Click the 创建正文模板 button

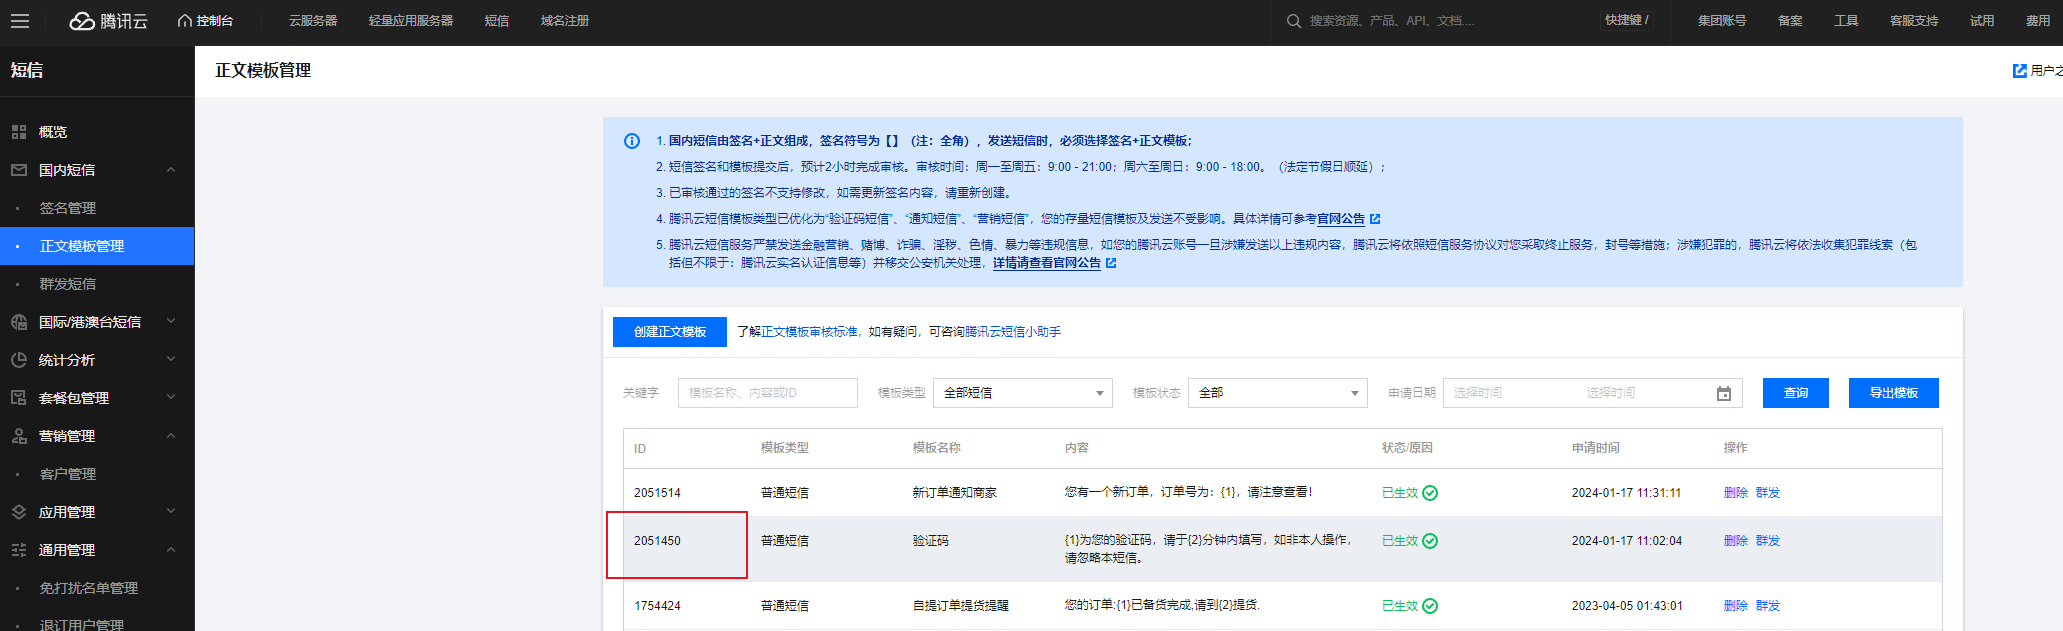point(670,332)
